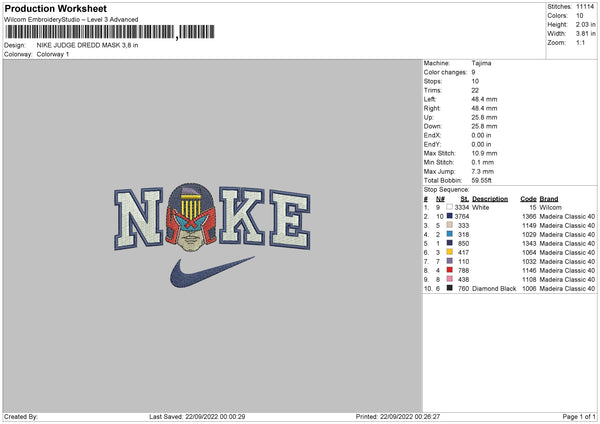
Task: Click the 'St.' column header
Action: (465, 199)
